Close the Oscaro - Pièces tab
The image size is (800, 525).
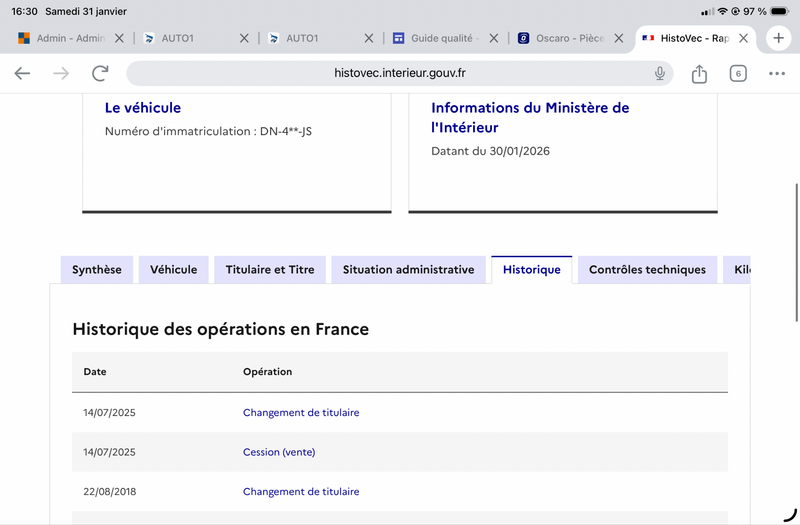619,38
